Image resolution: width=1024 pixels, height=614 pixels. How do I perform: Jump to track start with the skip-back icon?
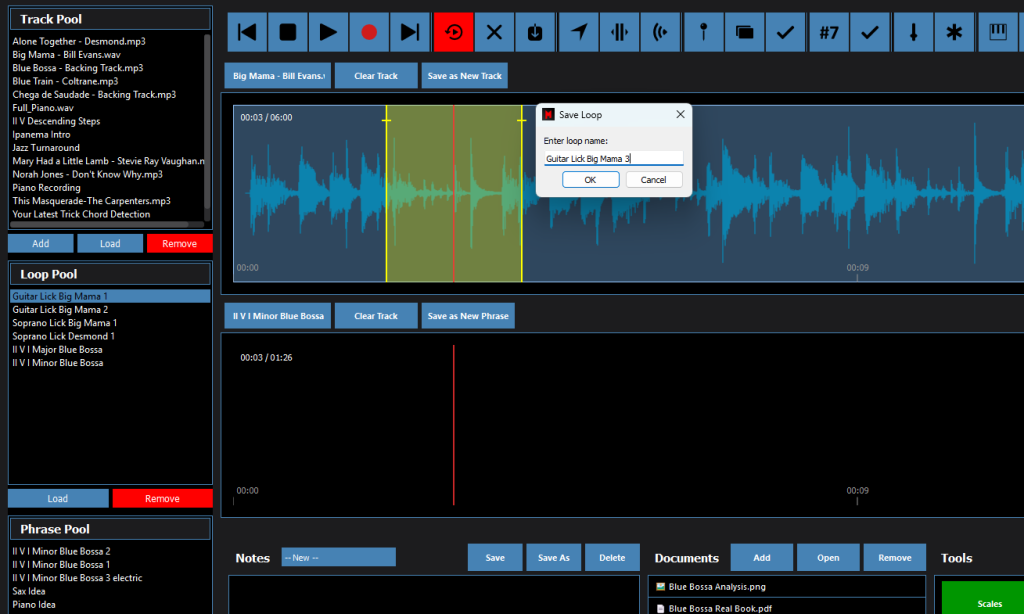point(247,32)
